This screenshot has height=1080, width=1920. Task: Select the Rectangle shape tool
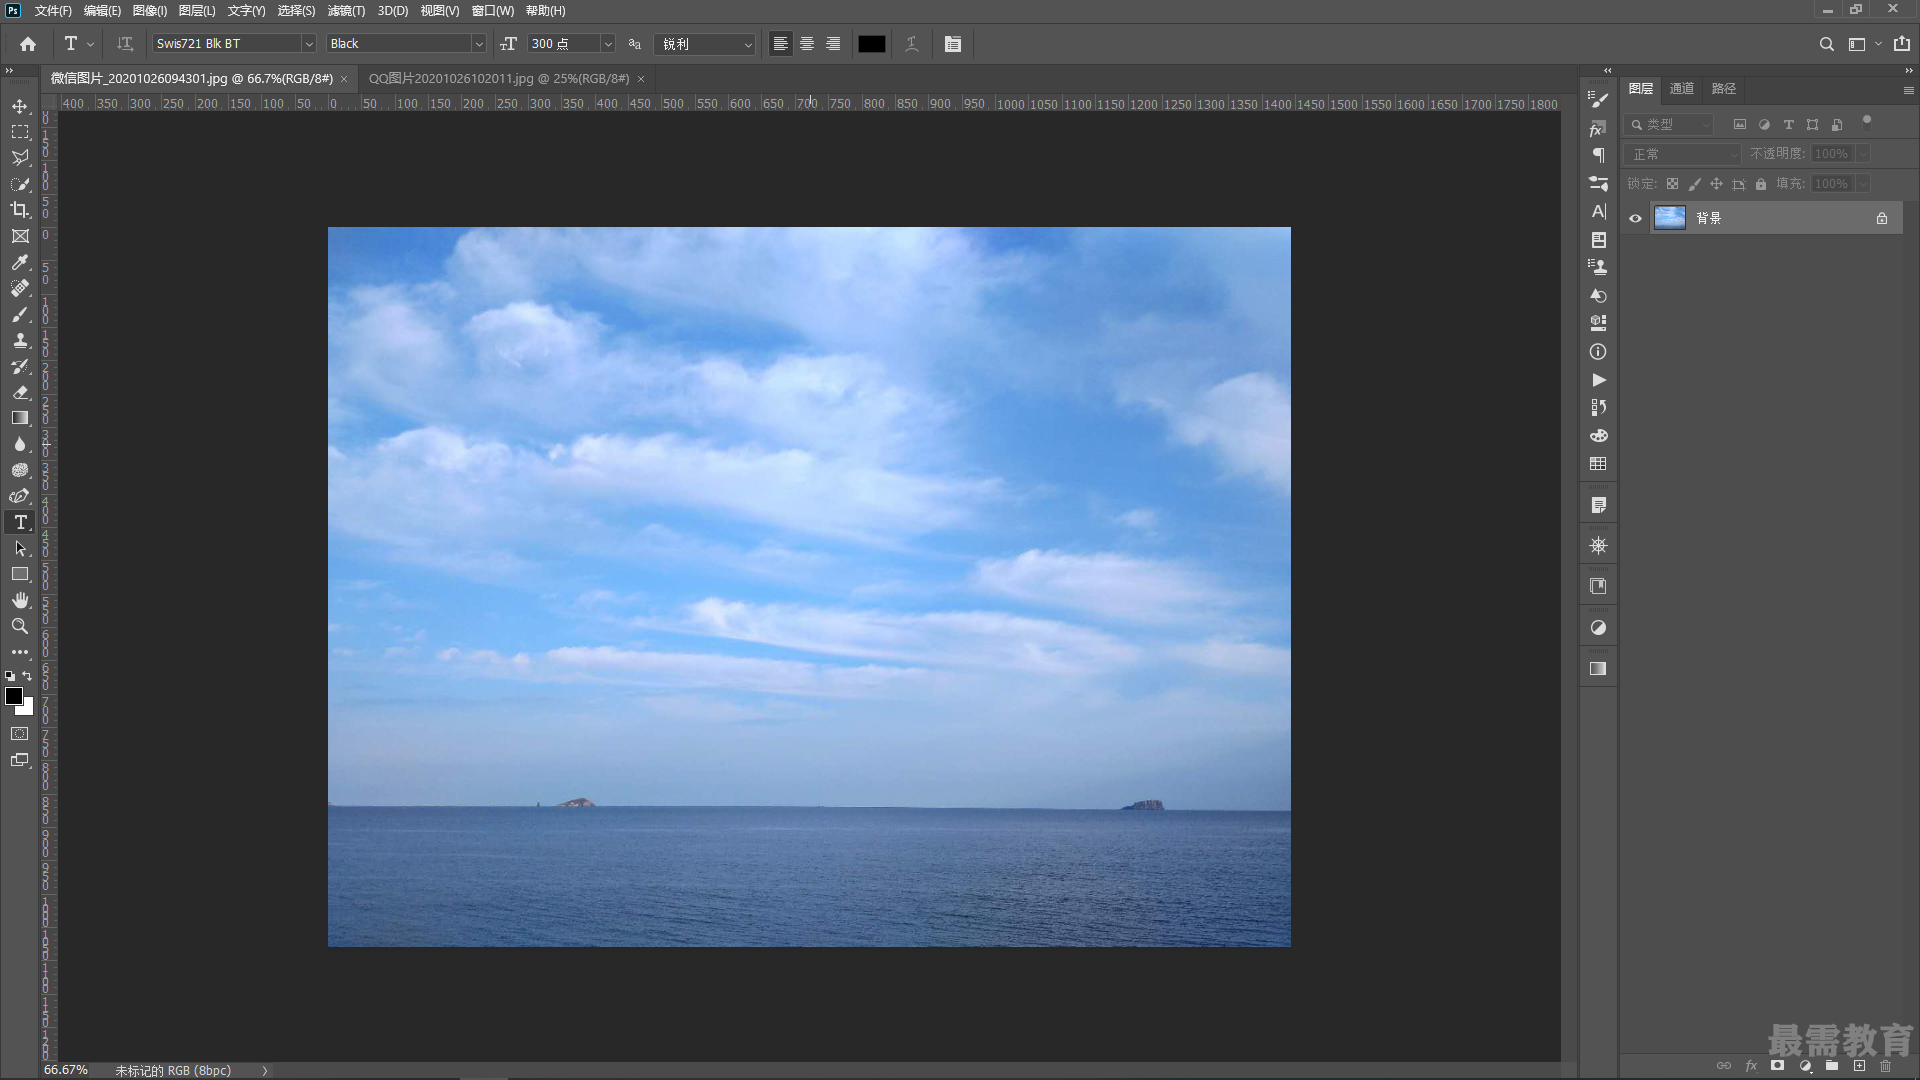[20, 574]
